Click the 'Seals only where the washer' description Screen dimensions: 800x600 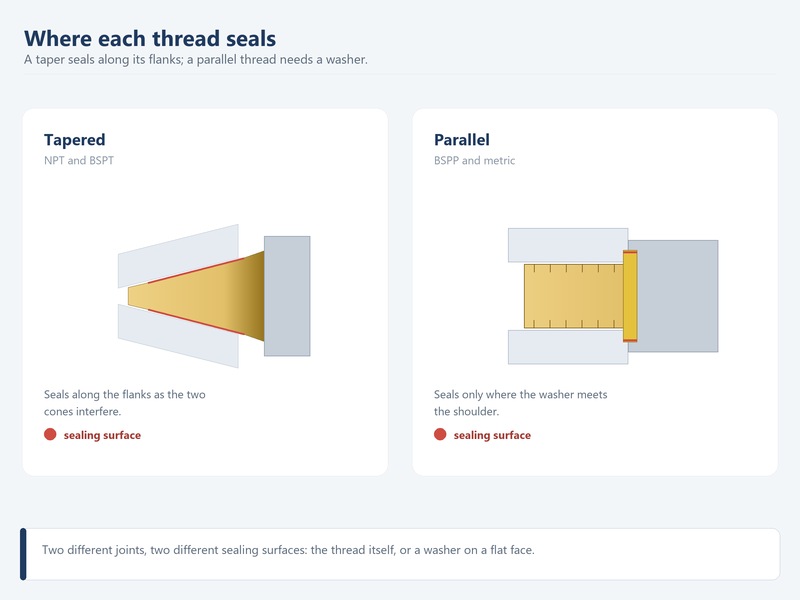pyautogui.click(x=520, y=403)
